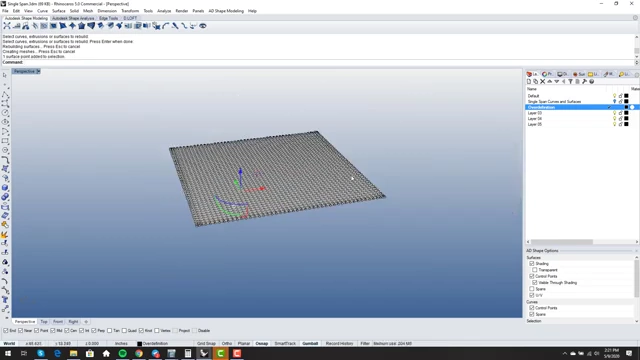This screenshot has height=360, width=640.
Task: Toggle Record History in status bar
Action: (x=340, y=344)
